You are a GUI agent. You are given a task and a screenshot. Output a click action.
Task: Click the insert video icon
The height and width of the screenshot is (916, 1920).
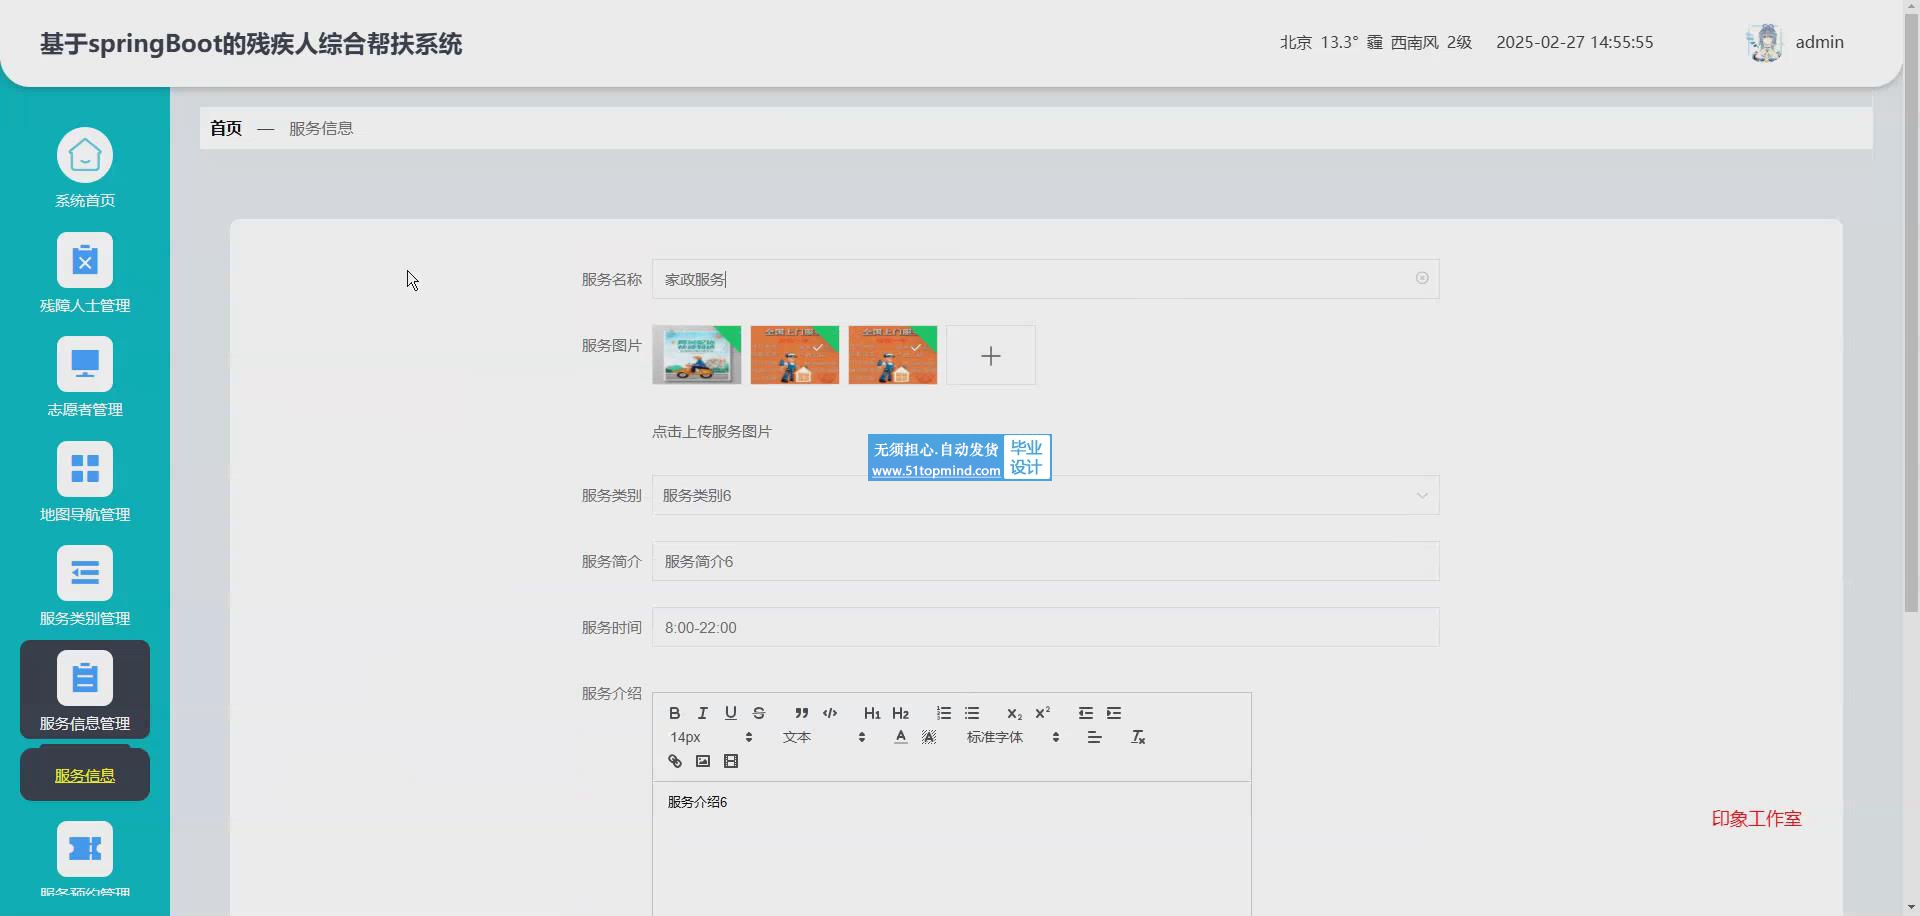(x=730, y=761)
